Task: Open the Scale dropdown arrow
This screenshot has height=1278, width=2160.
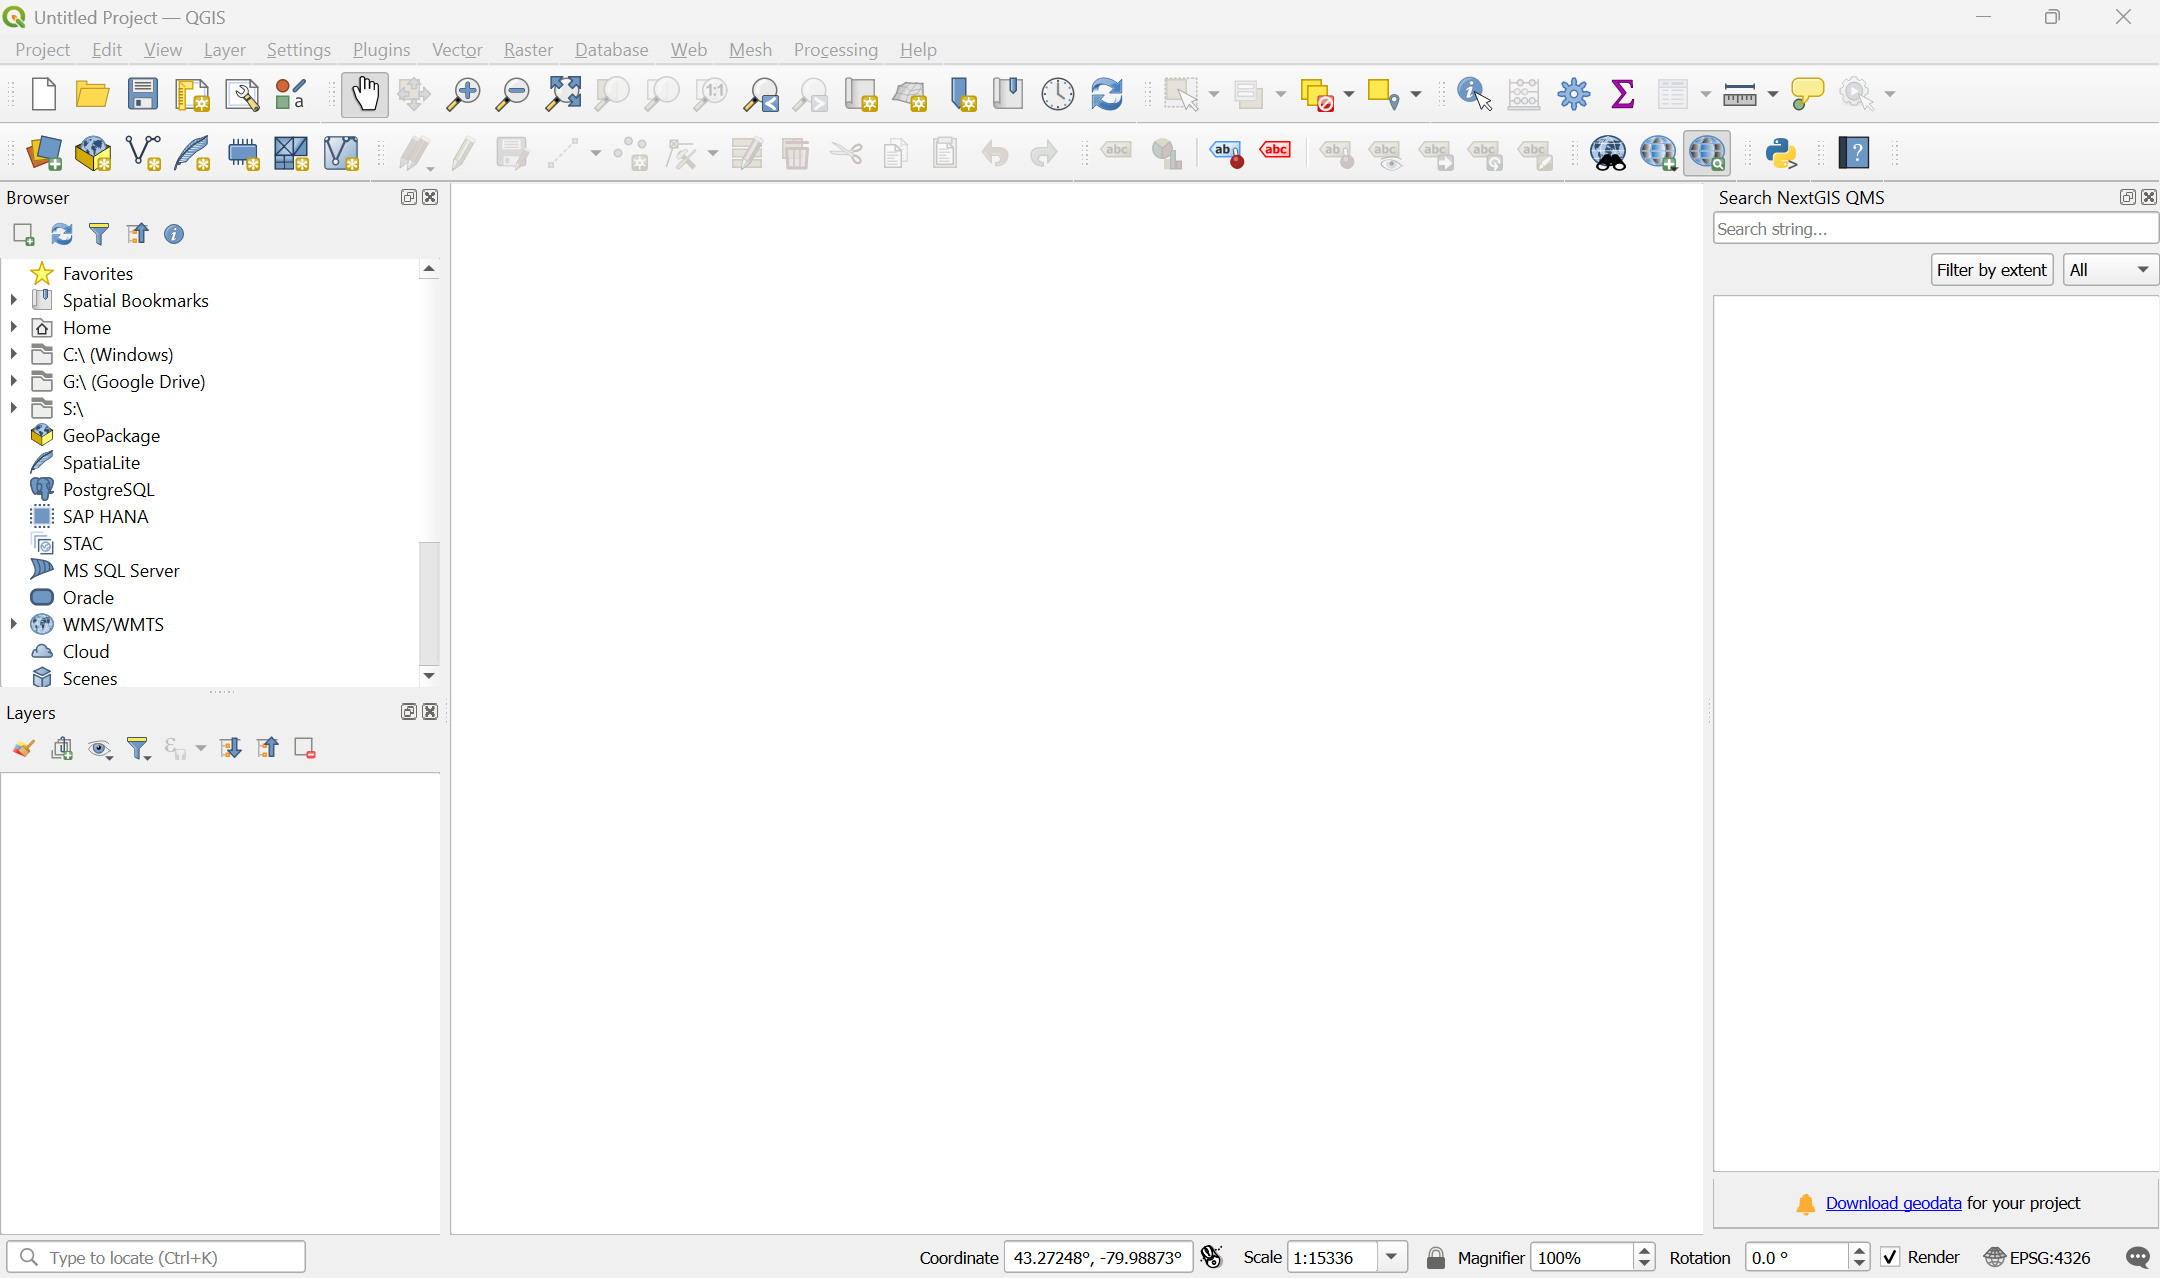Action: [1392, 1257]
